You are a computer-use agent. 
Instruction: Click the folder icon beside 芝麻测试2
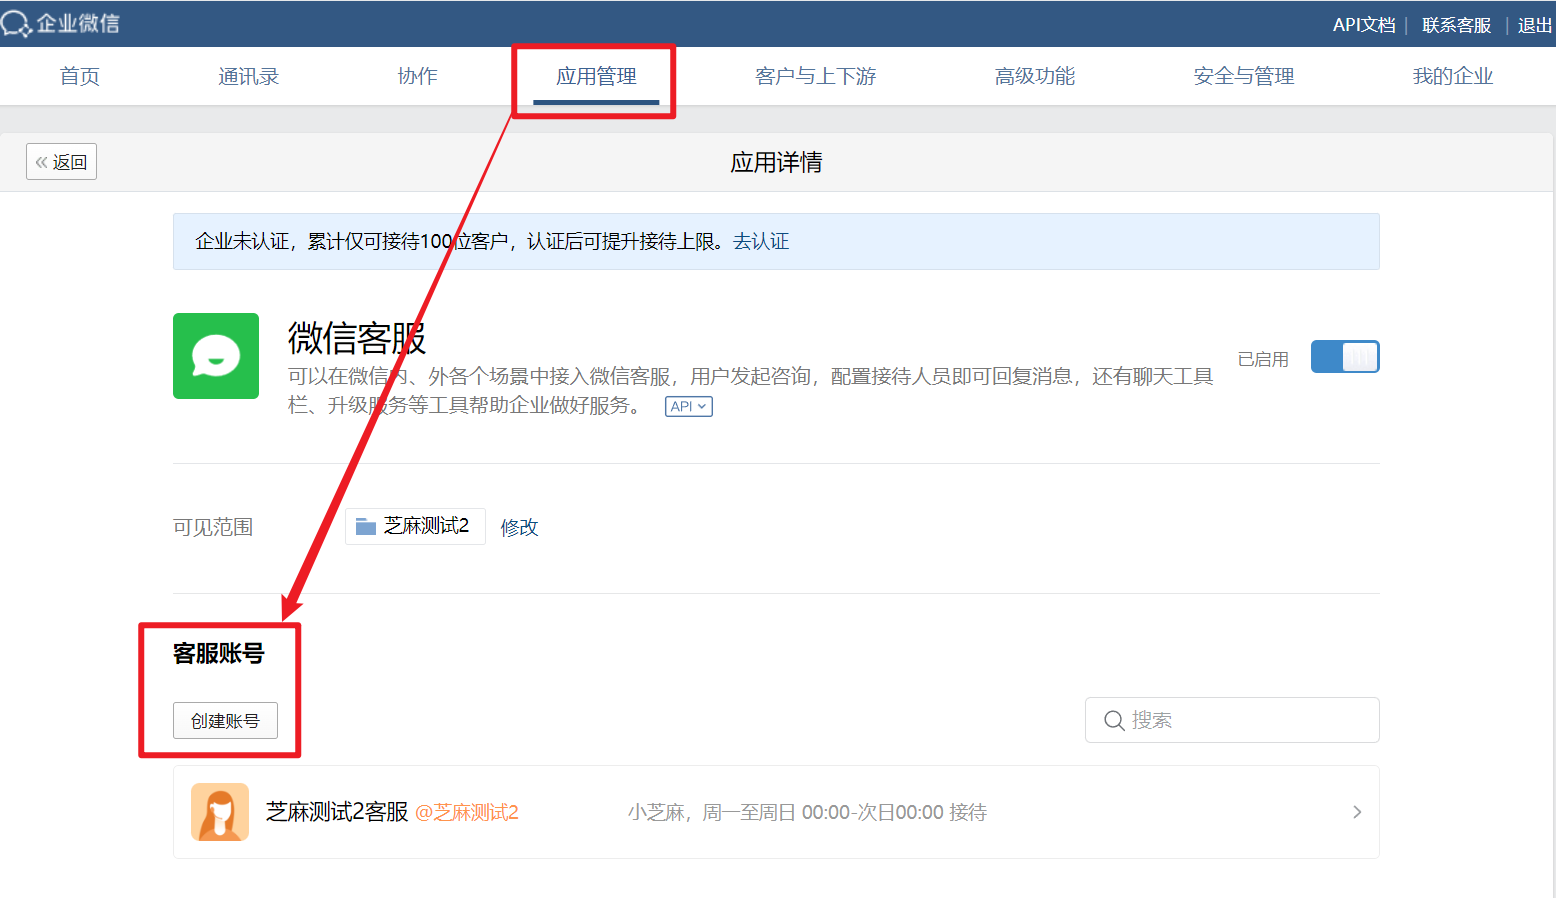click(366, 527)
